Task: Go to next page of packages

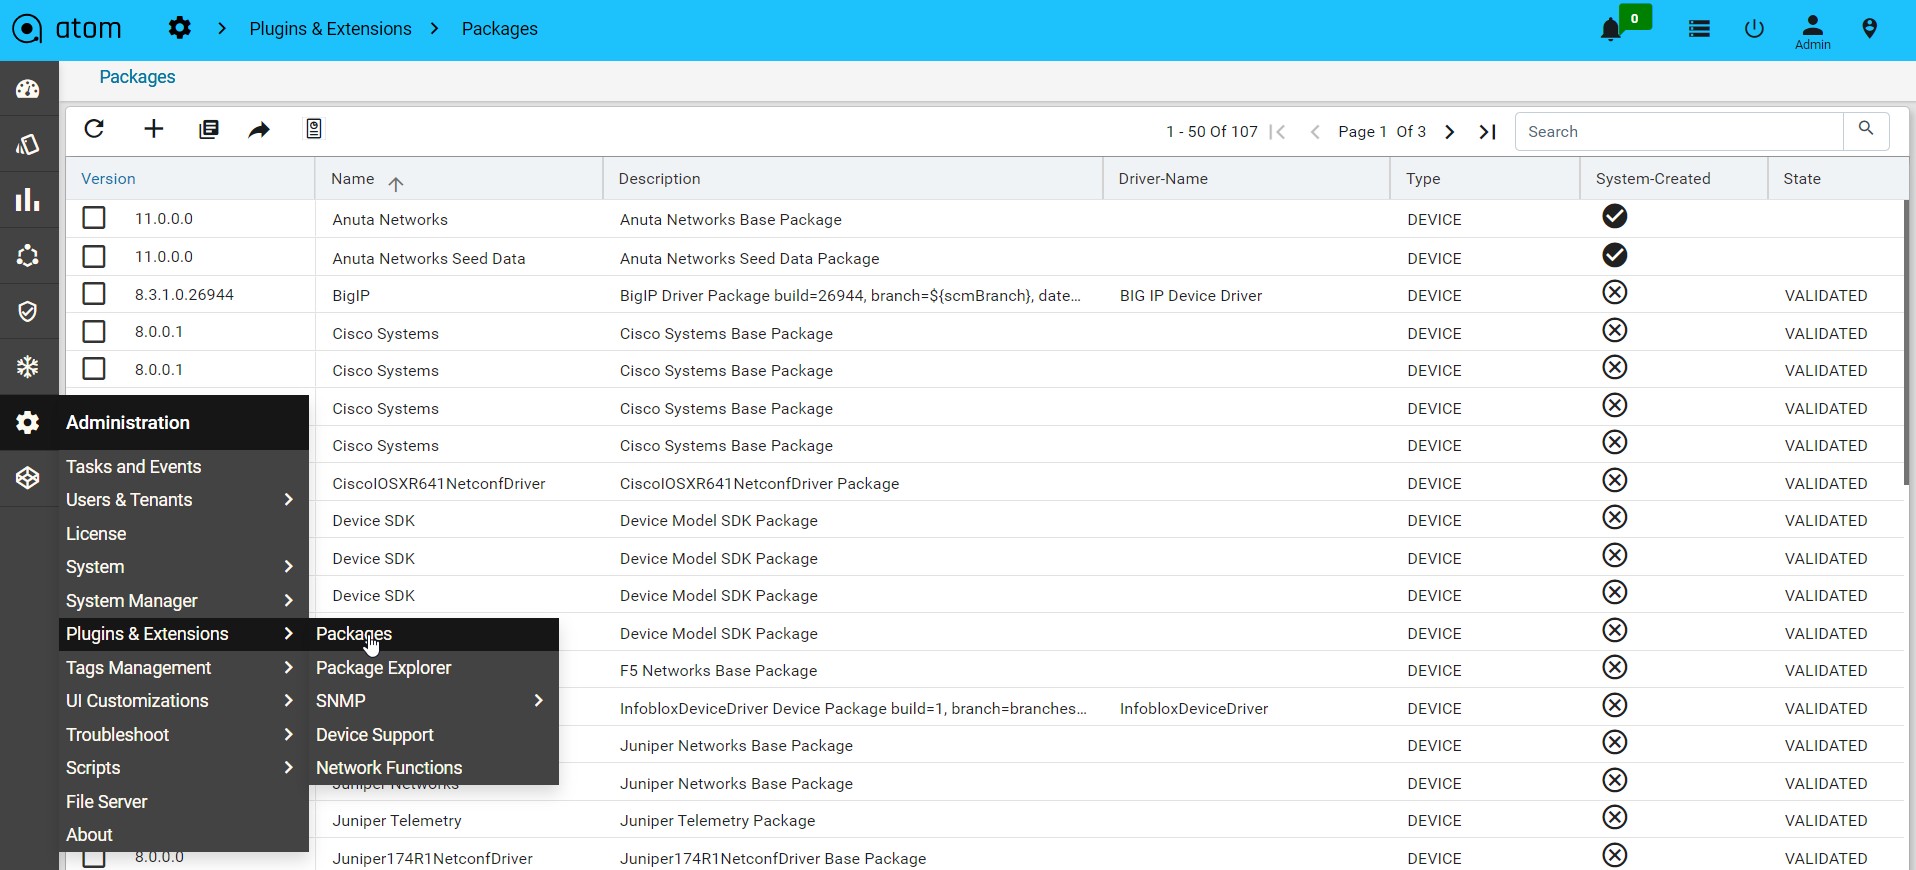Action: point(1449,132)
